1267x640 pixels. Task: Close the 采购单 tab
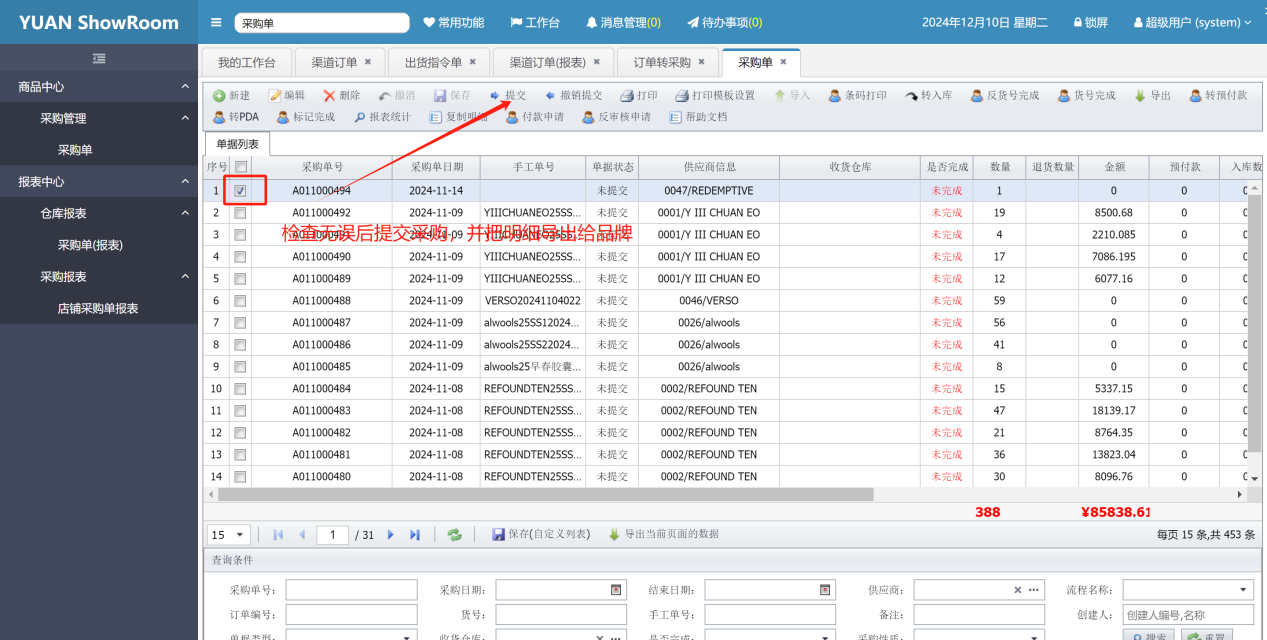(784, 62)
